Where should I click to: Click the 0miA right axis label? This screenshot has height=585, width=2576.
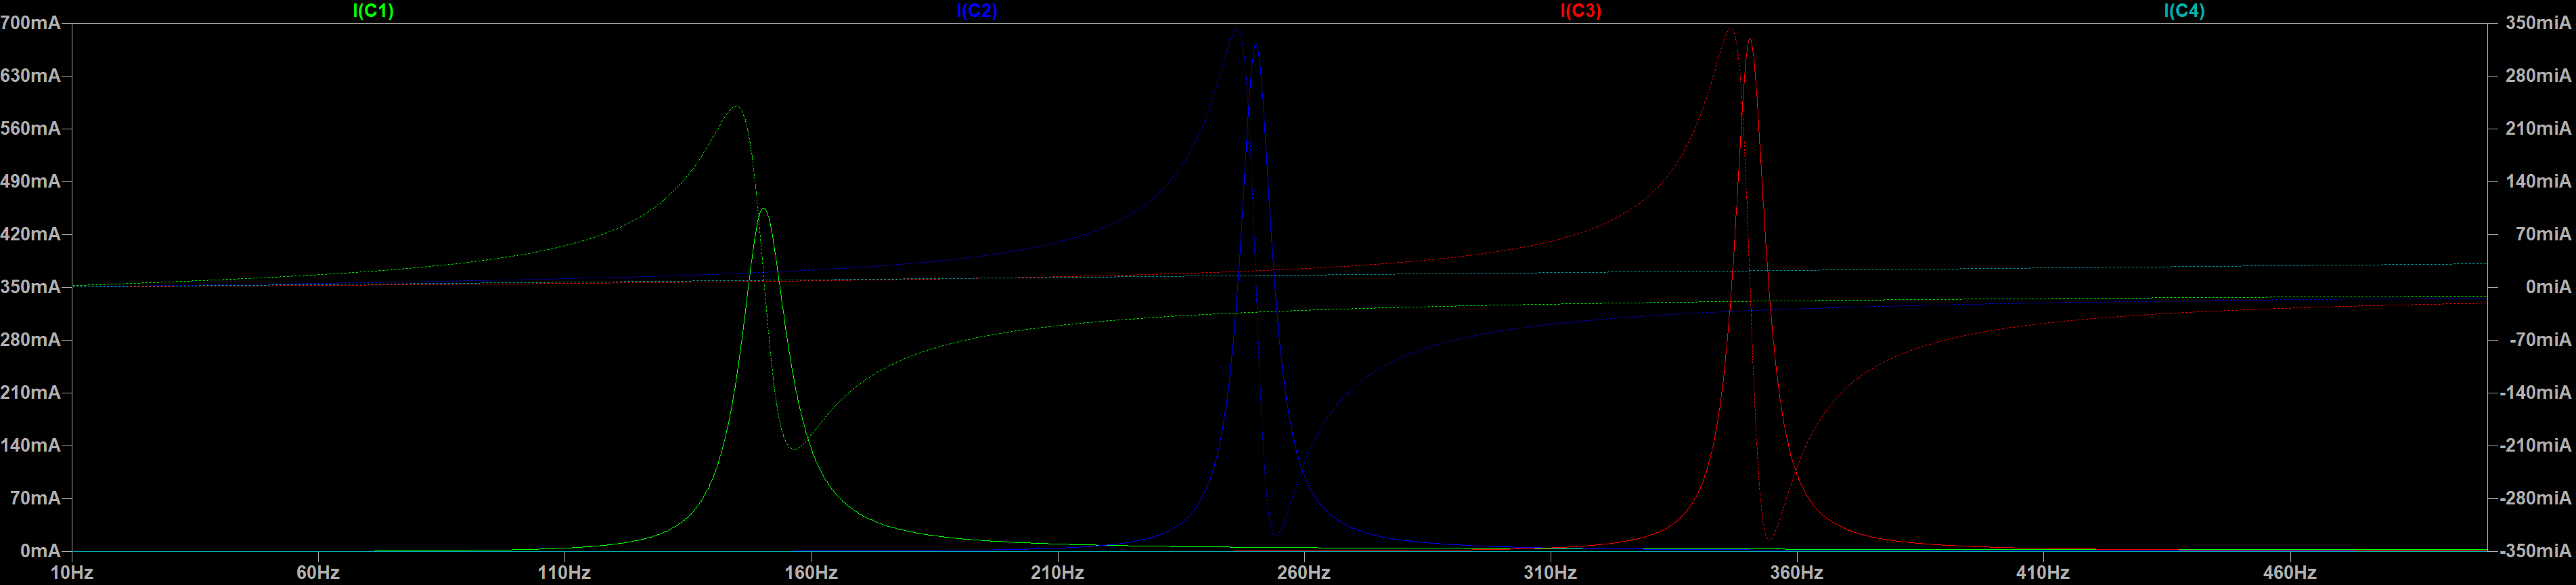tap(2548, 287)
